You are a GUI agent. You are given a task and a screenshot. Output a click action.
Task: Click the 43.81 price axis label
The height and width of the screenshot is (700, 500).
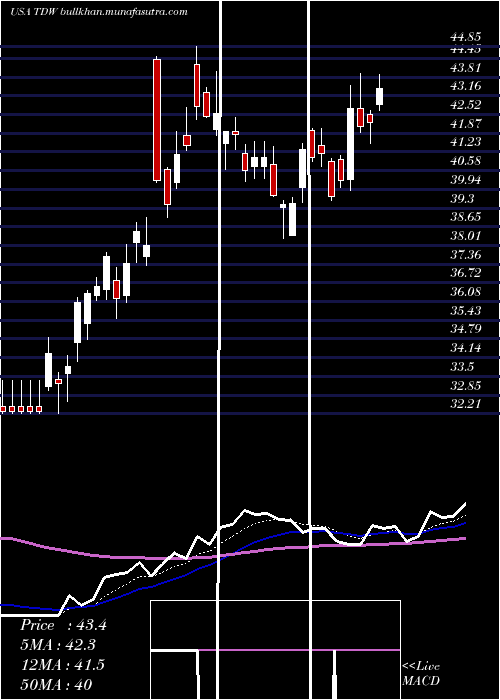pos(466,68)
